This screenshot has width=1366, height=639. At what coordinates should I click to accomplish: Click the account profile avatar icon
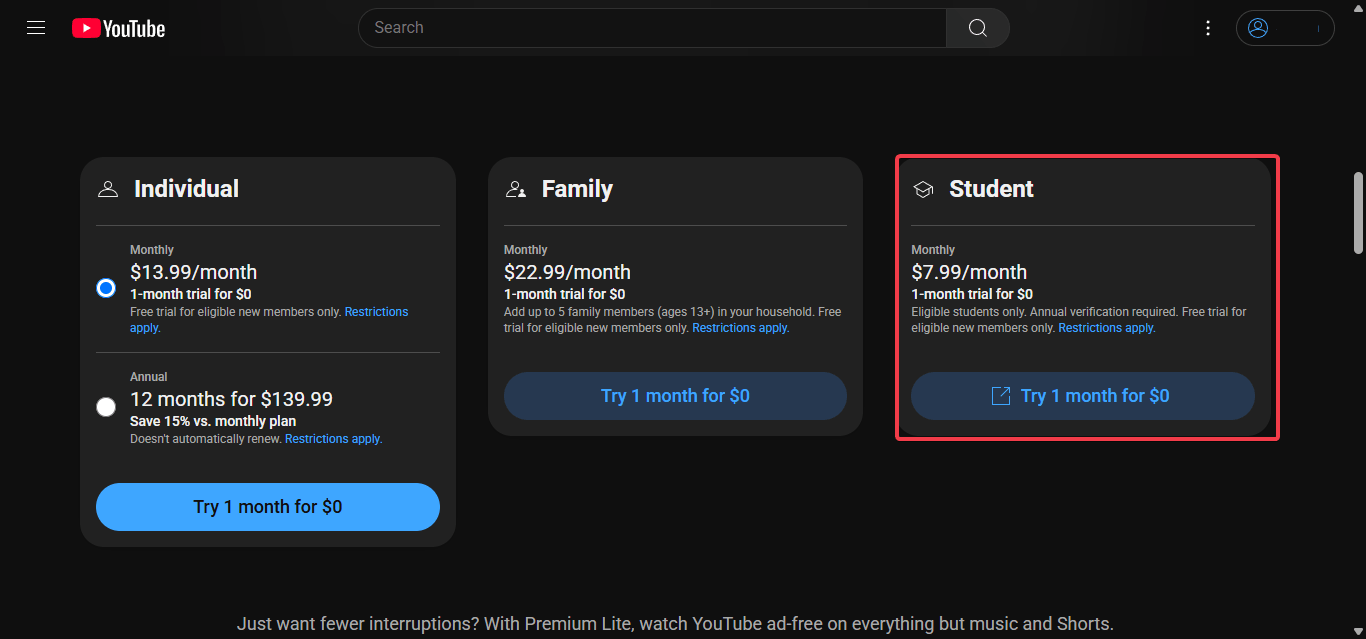click(1258, 28)
